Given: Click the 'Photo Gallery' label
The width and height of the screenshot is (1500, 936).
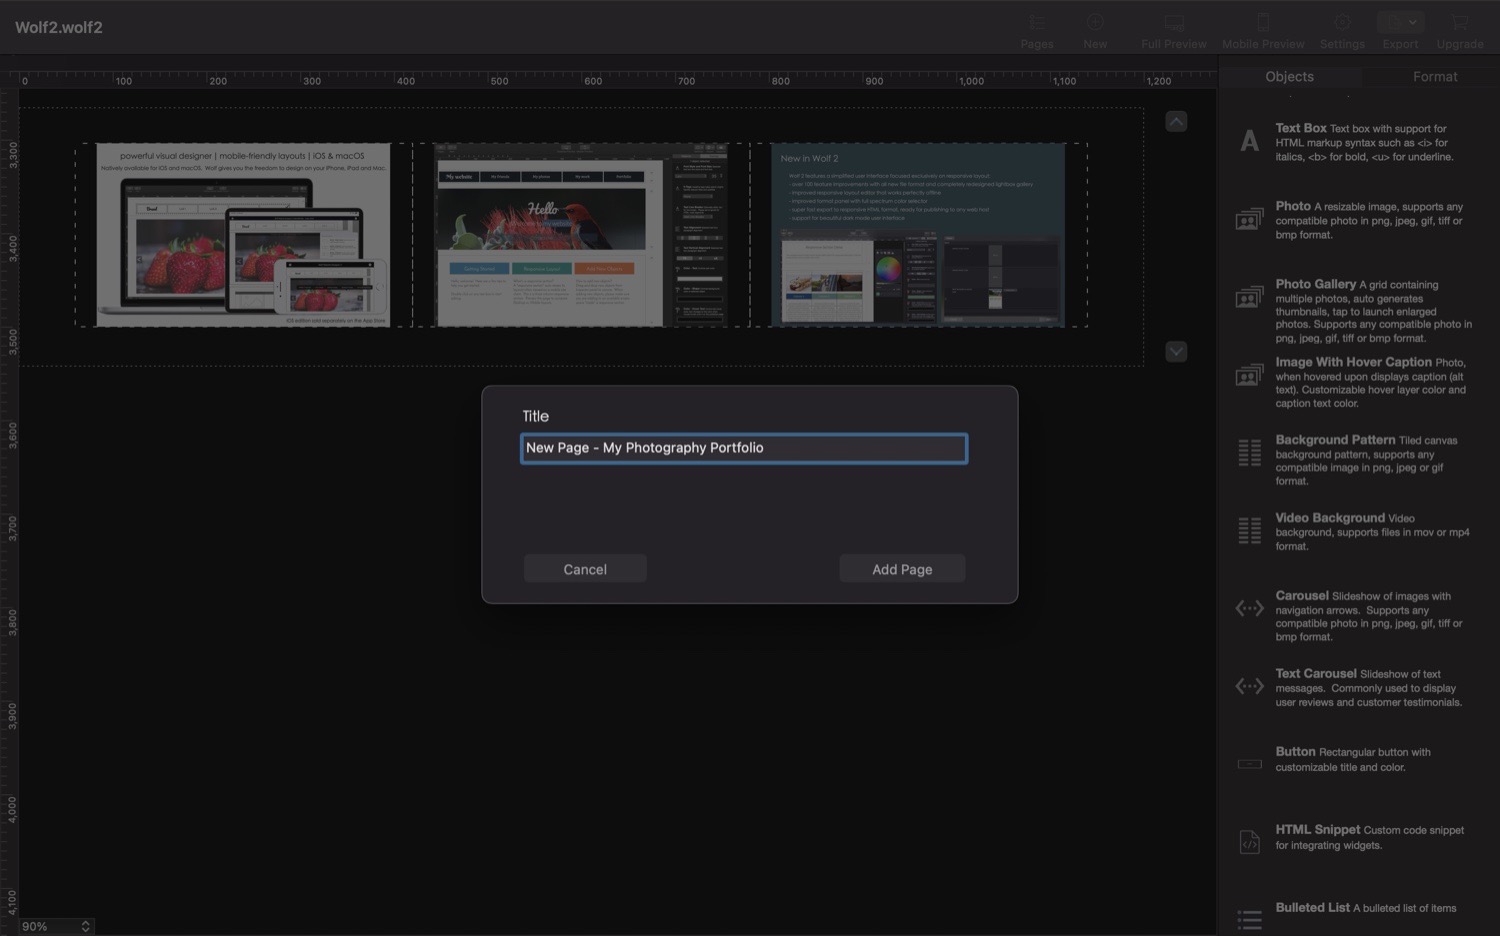Looking at the screenshot, I should click(x=1315, y=284).
